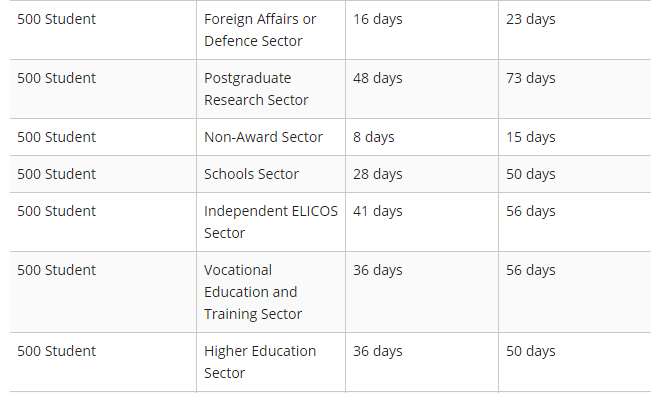Select the 28 days cell
651x393 pixels.
pyautogui.click(x=422, y=174)
